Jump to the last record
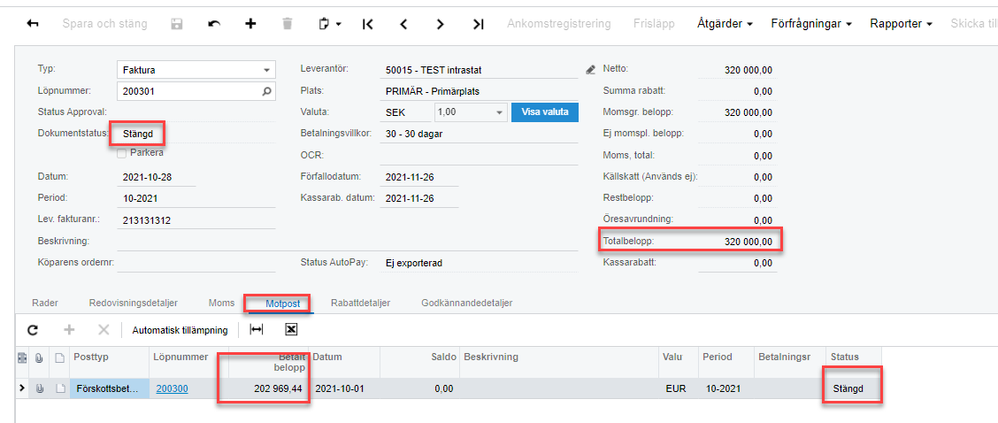The image size is (998, 423). coord(478,23)
